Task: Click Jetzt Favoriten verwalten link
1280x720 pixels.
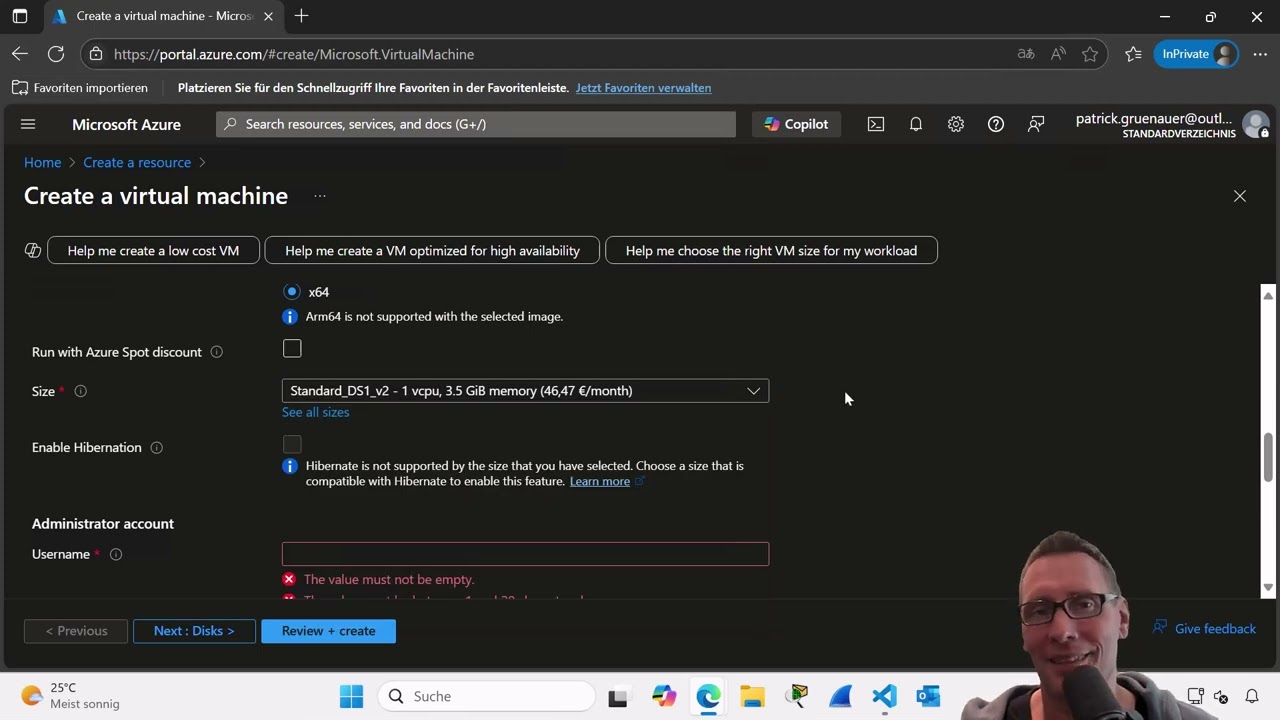Action: 643,88
